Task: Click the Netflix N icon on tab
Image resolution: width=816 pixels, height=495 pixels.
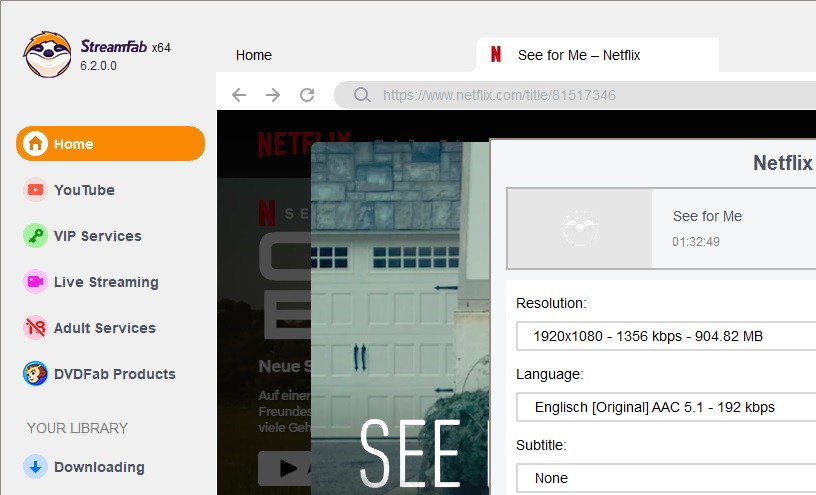Action: click(496, 54)
